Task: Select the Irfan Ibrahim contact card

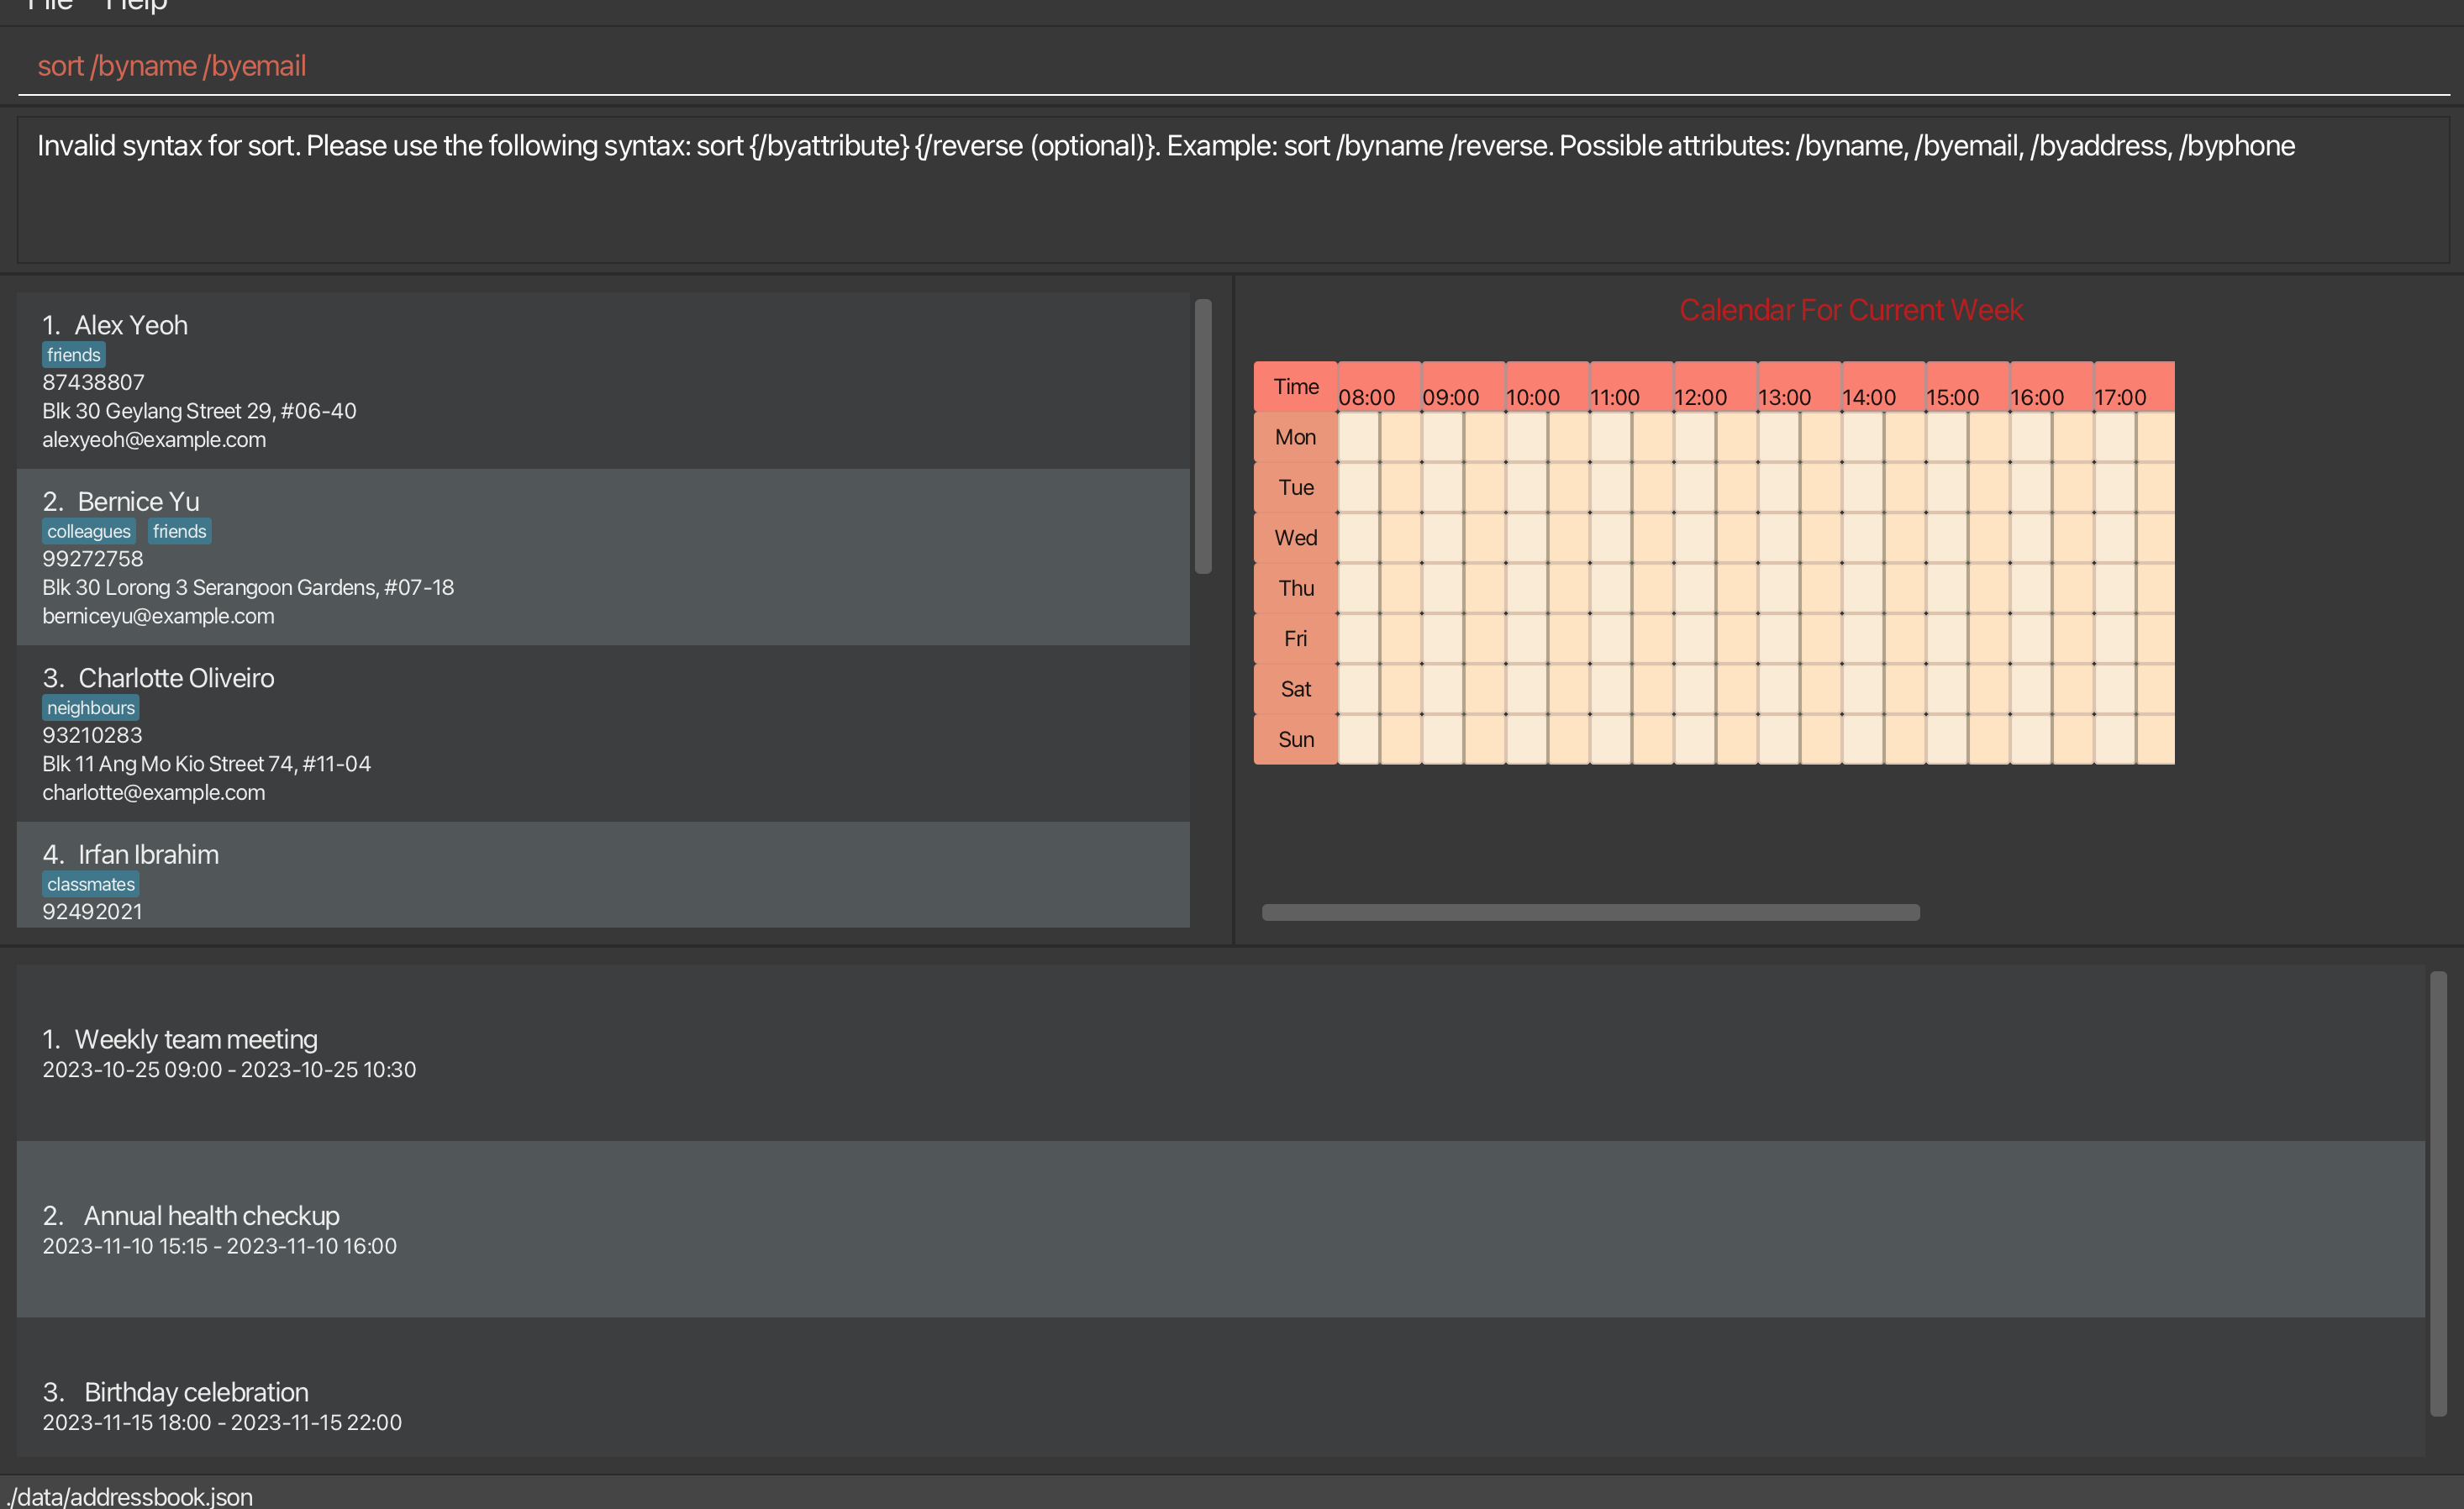Action: [602, 876]
